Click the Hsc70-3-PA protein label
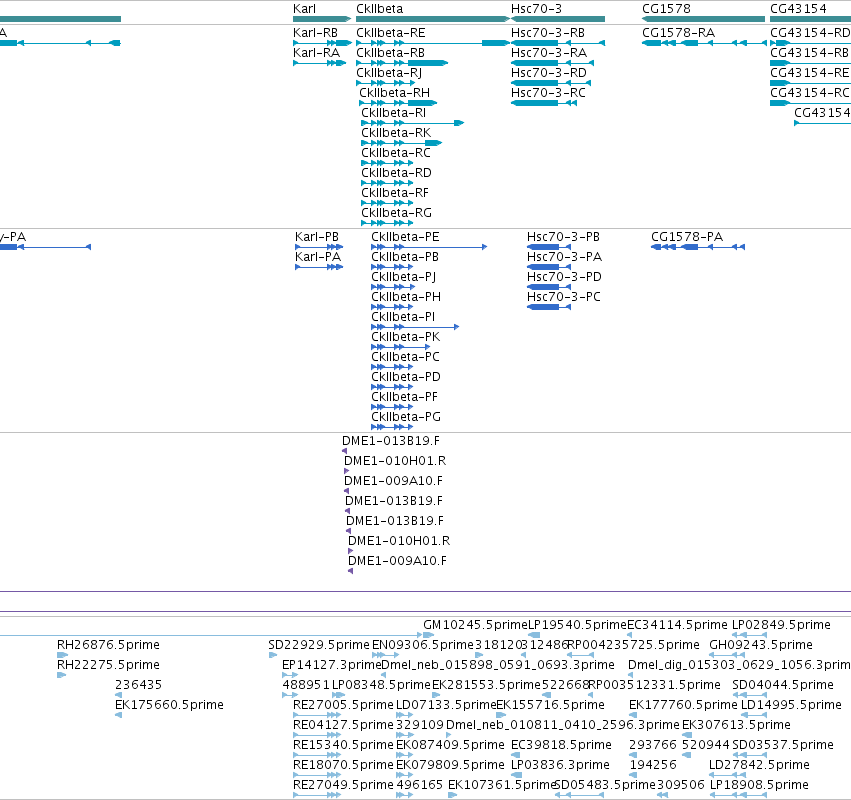 564,257
